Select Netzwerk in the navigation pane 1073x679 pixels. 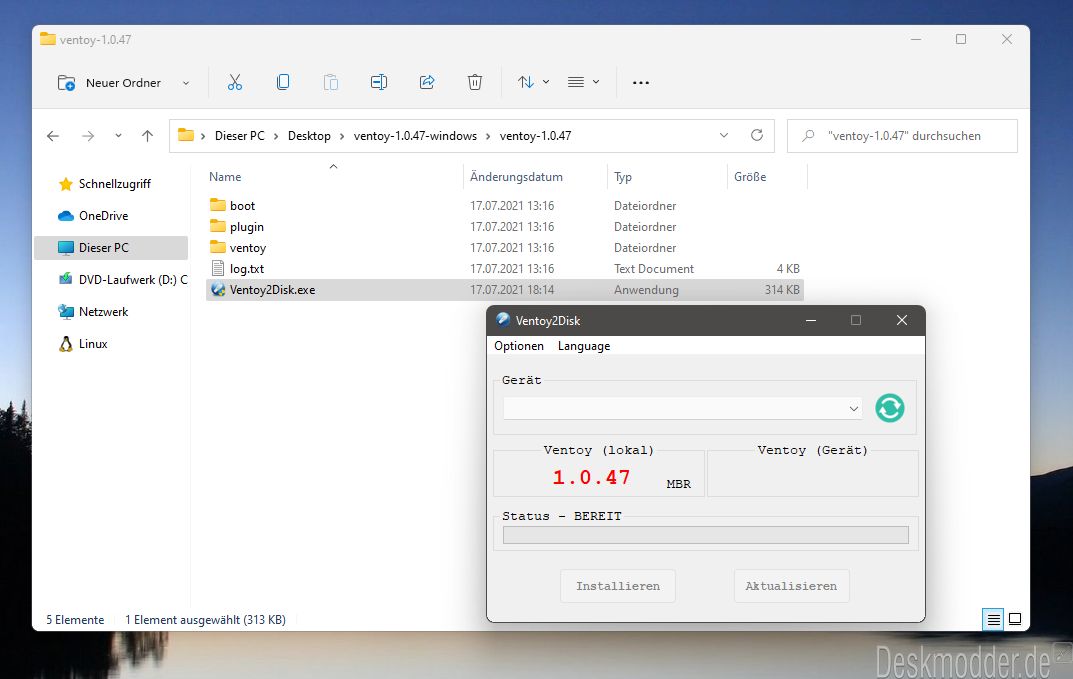coord(103,311)
